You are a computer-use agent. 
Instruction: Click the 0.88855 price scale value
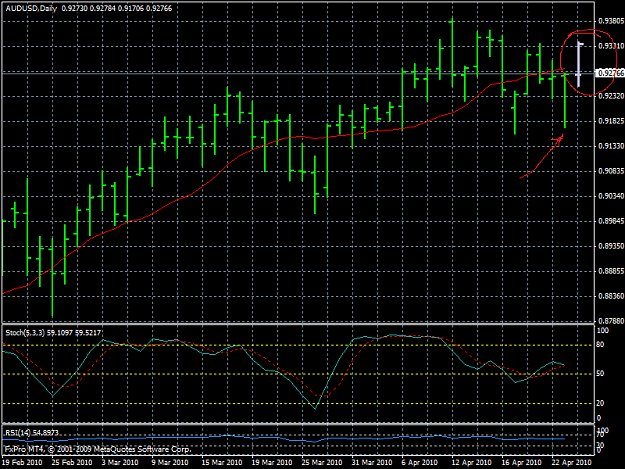tap(611, 271)
